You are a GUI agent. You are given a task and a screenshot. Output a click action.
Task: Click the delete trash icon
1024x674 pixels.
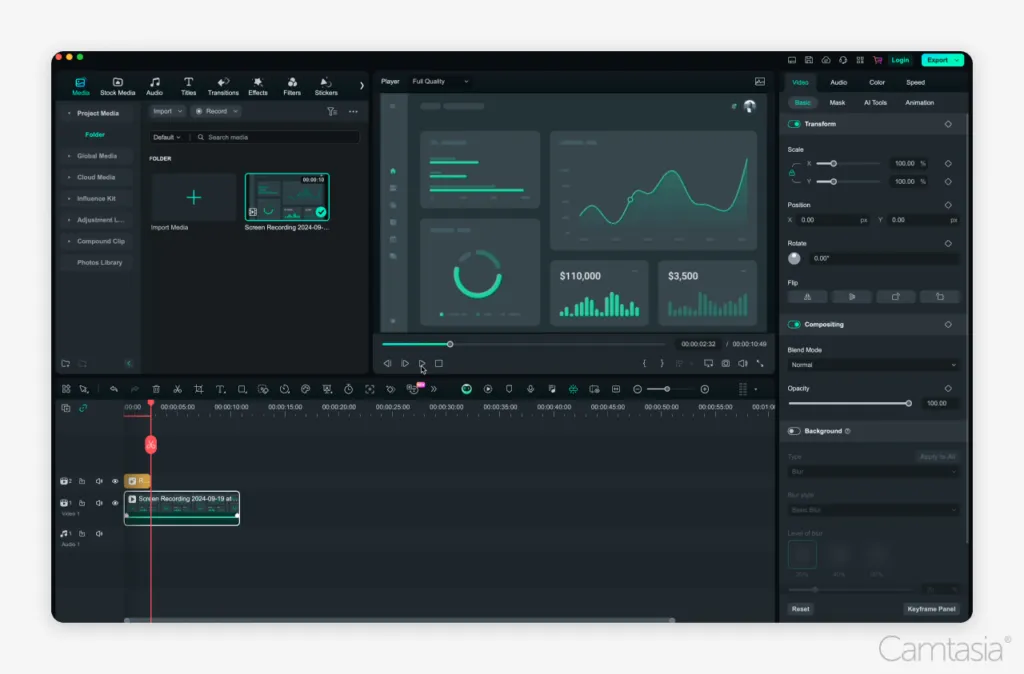point(156,389)
